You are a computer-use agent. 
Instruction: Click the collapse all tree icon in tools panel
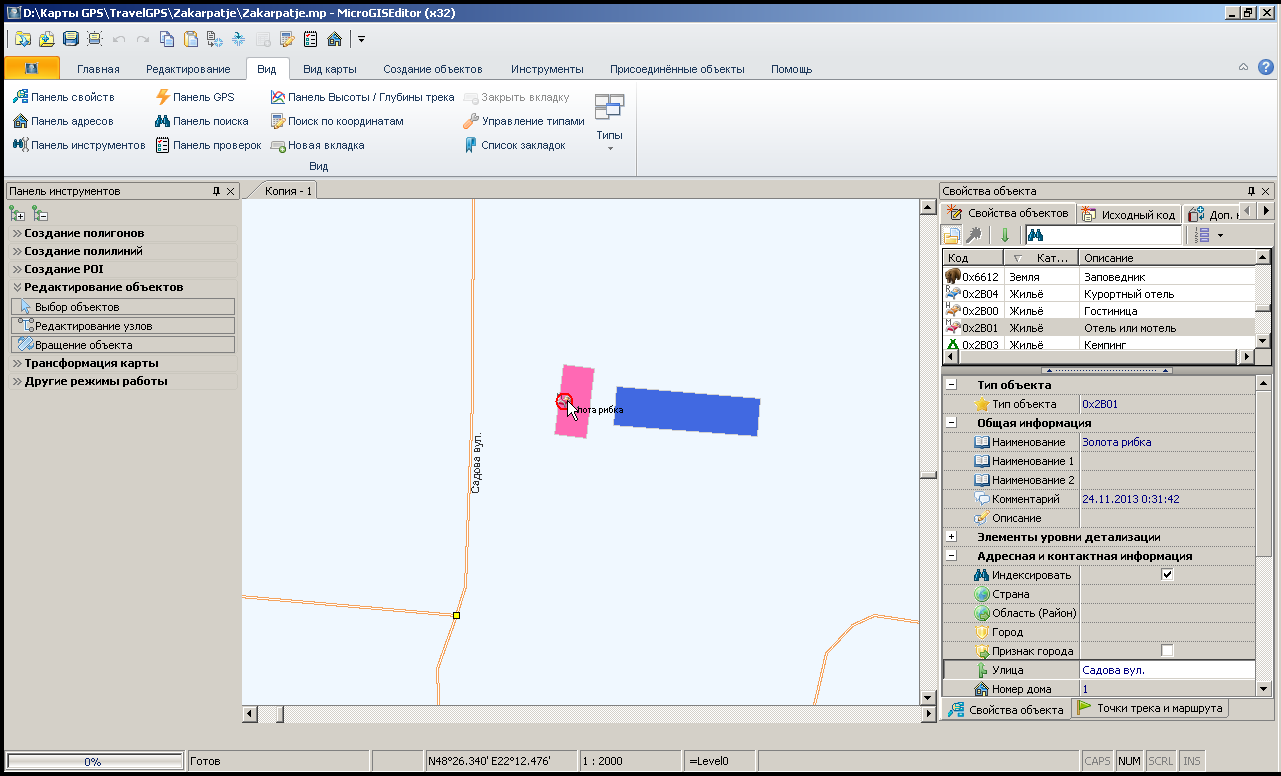[40, 213]
